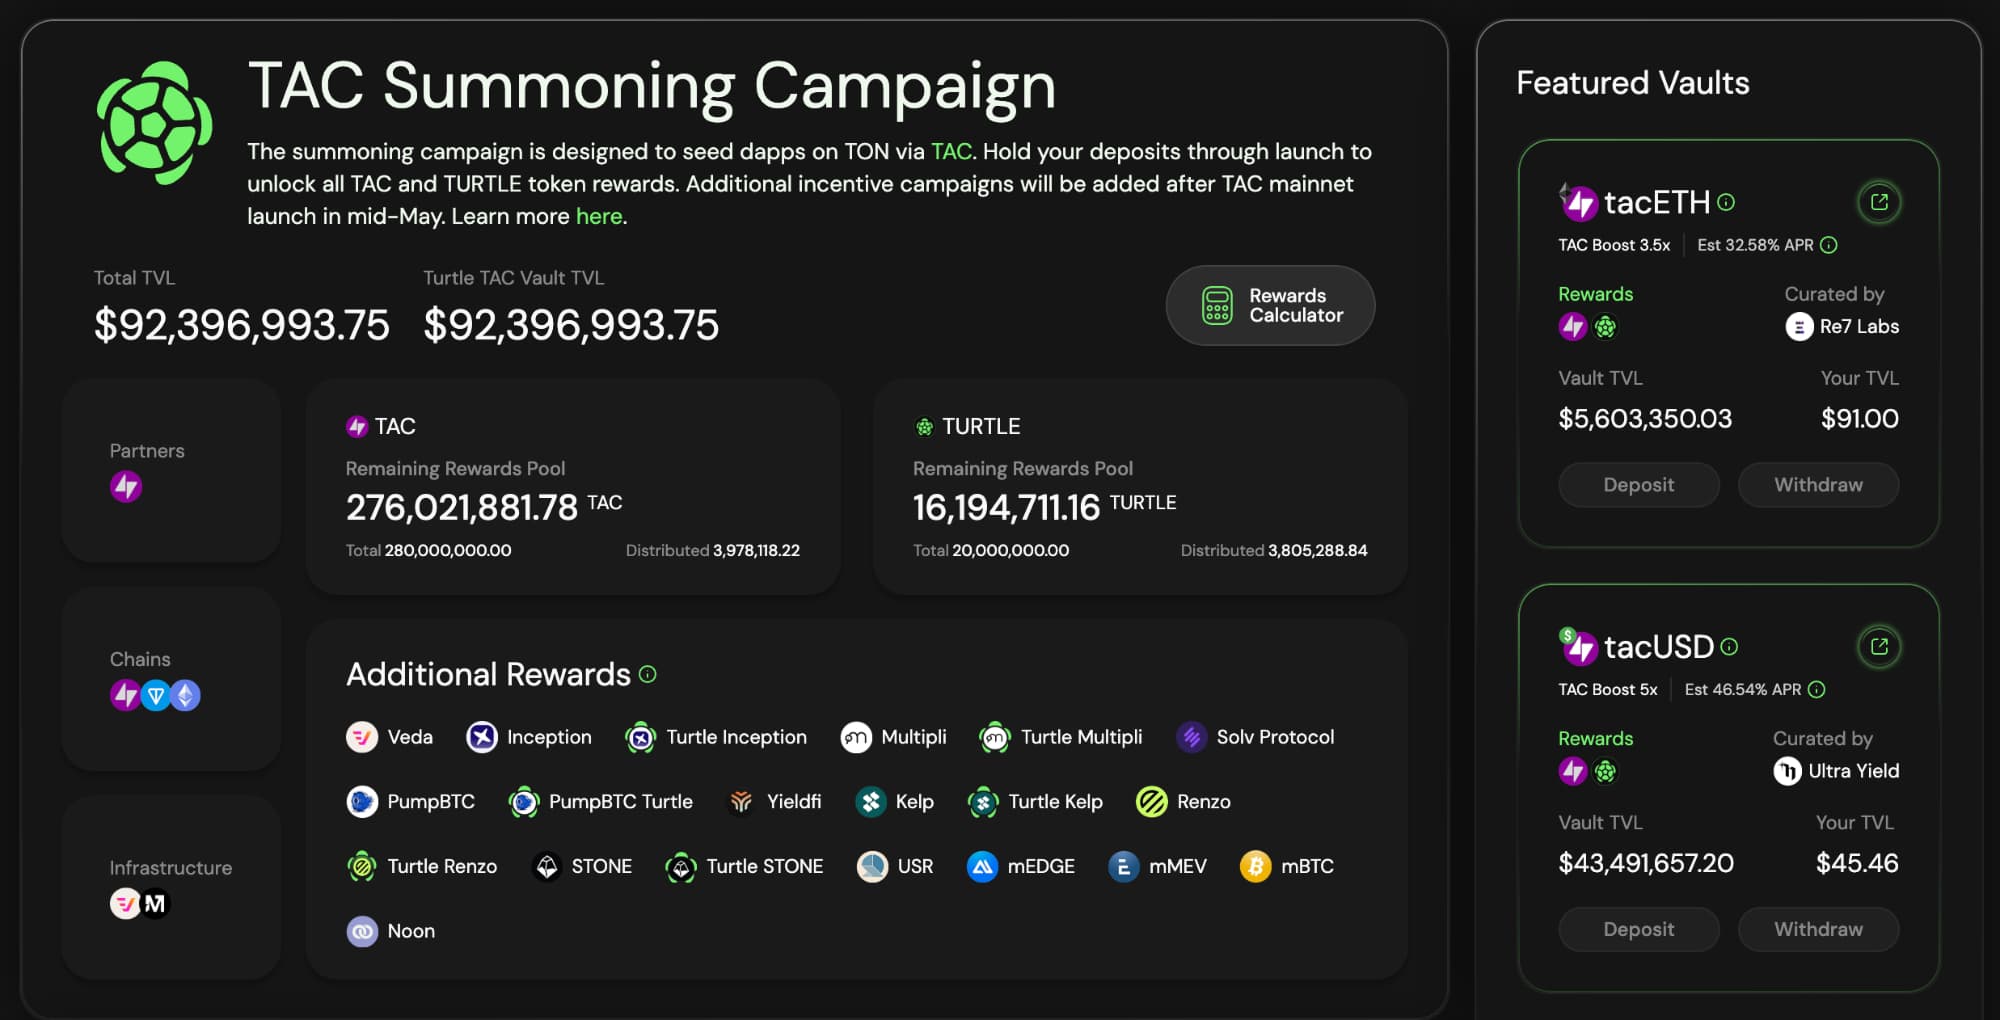Viewport: 2000px width, 1020px height.
Task: Click the Ethereum chain icon under Chains
Action: pos(185,695)
